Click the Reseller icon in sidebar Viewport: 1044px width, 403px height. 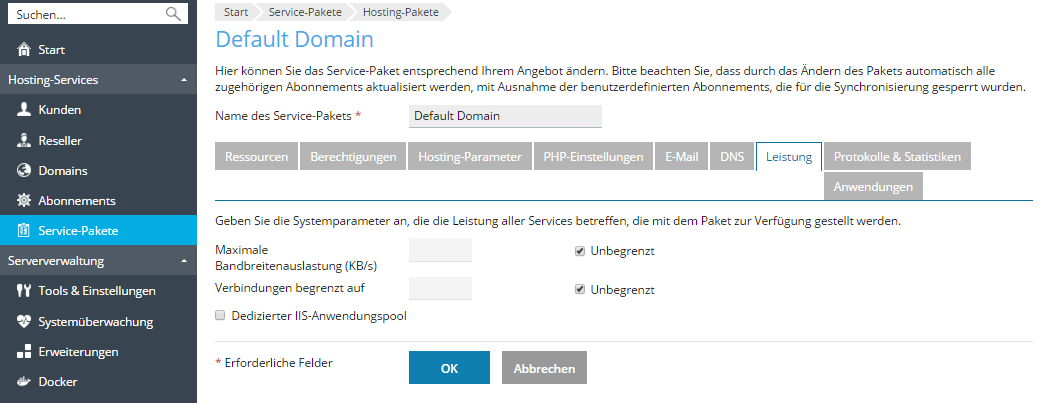pyautogui.click(x=24, y=141)
